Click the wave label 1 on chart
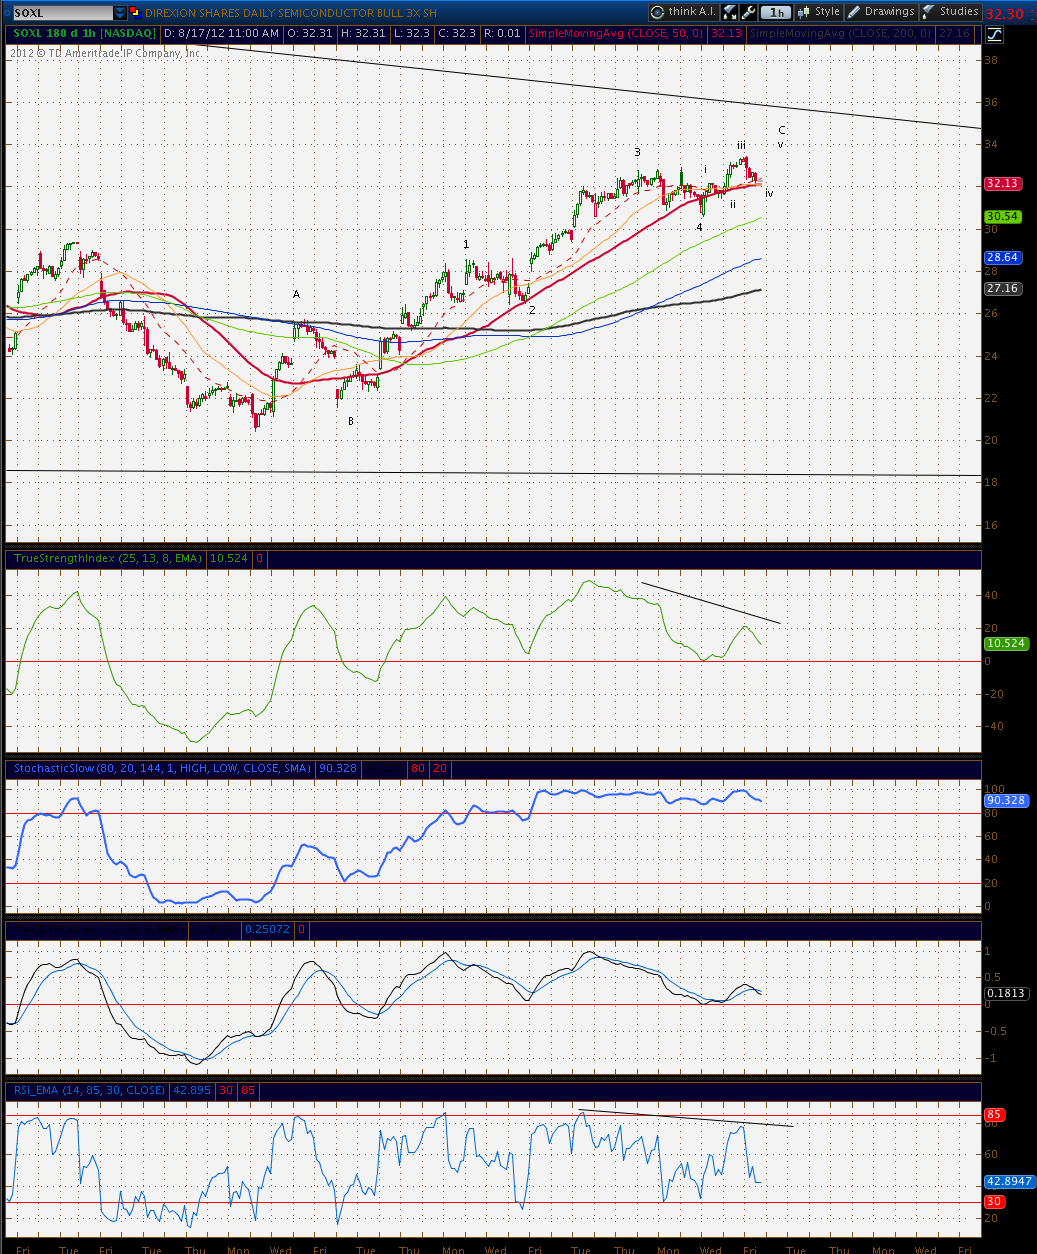Image resolution: width=1037 pixels, height=1254 pixels. pyautogui.click(x=466, y=244)
